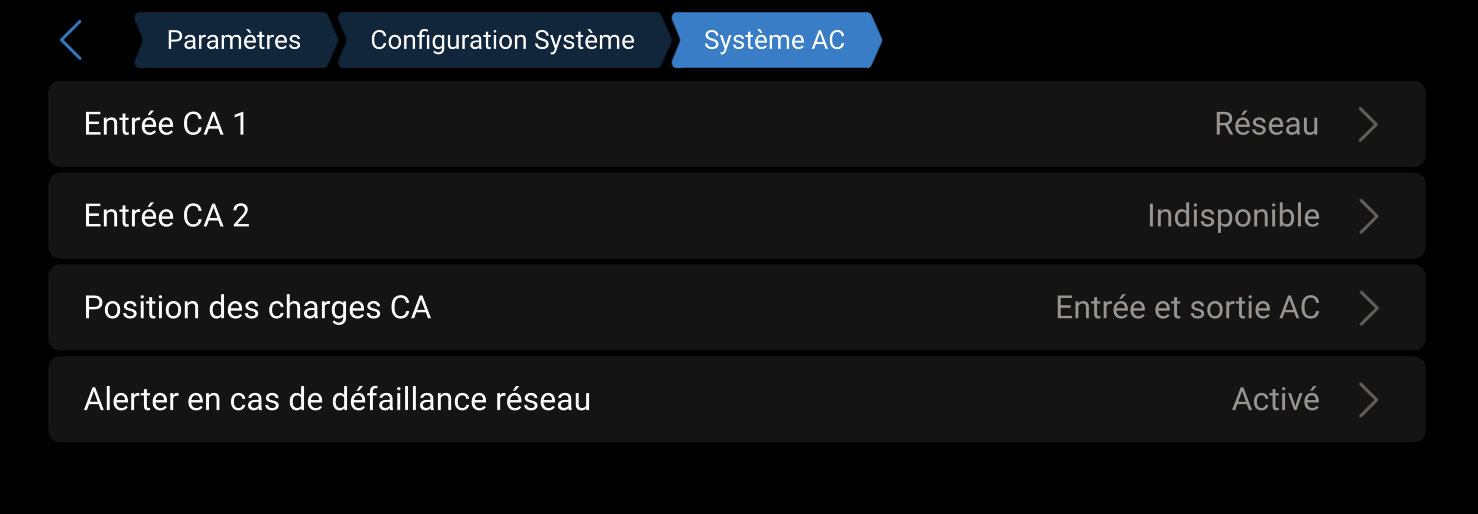Viewport: 1478px width, 514px height.
Task: Select Position des charges CA label
Action: pyautogui.click(x=257, y=308)
